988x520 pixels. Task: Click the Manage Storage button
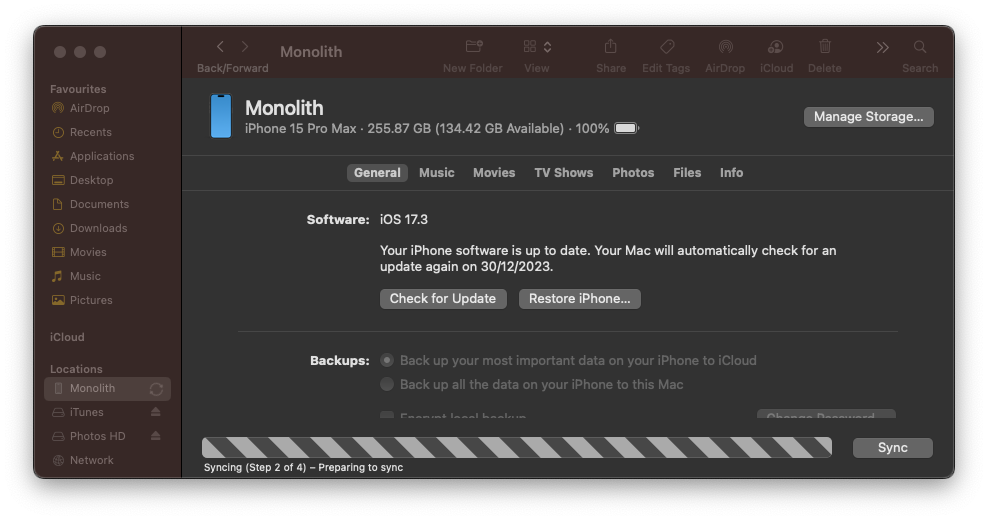pos(868,117)
